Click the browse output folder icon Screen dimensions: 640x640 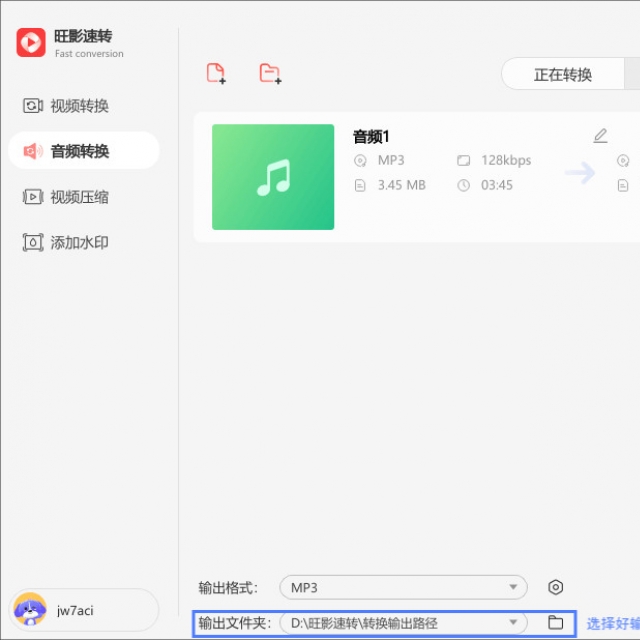click(x=556, y=623)
